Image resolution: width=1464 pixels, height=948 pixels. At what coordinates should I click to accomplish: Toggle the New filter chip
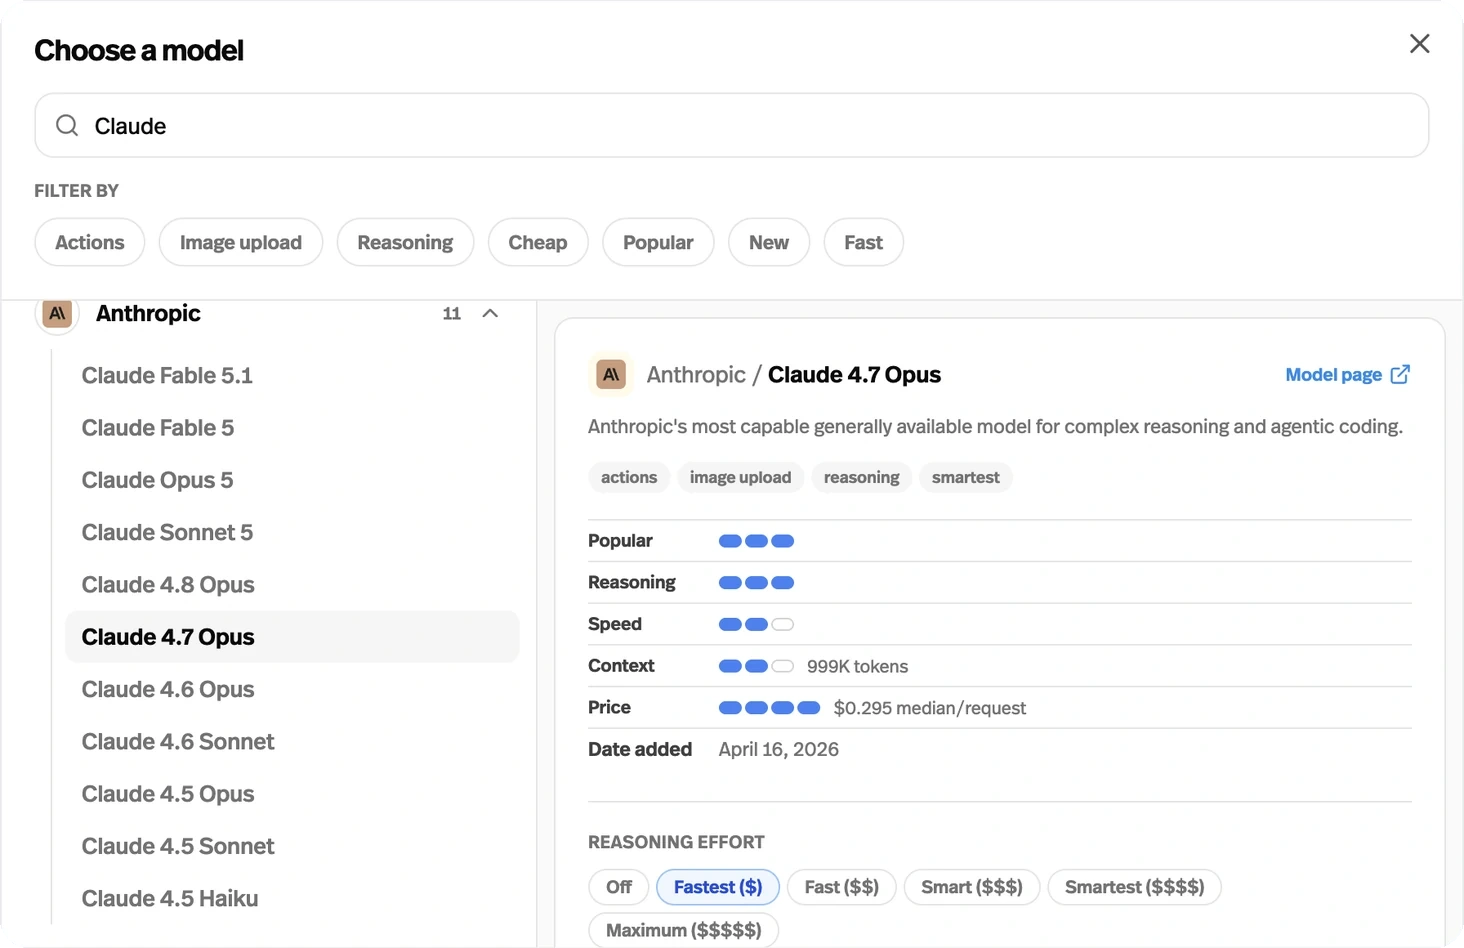pyautogui.click(x=769, y=242)
